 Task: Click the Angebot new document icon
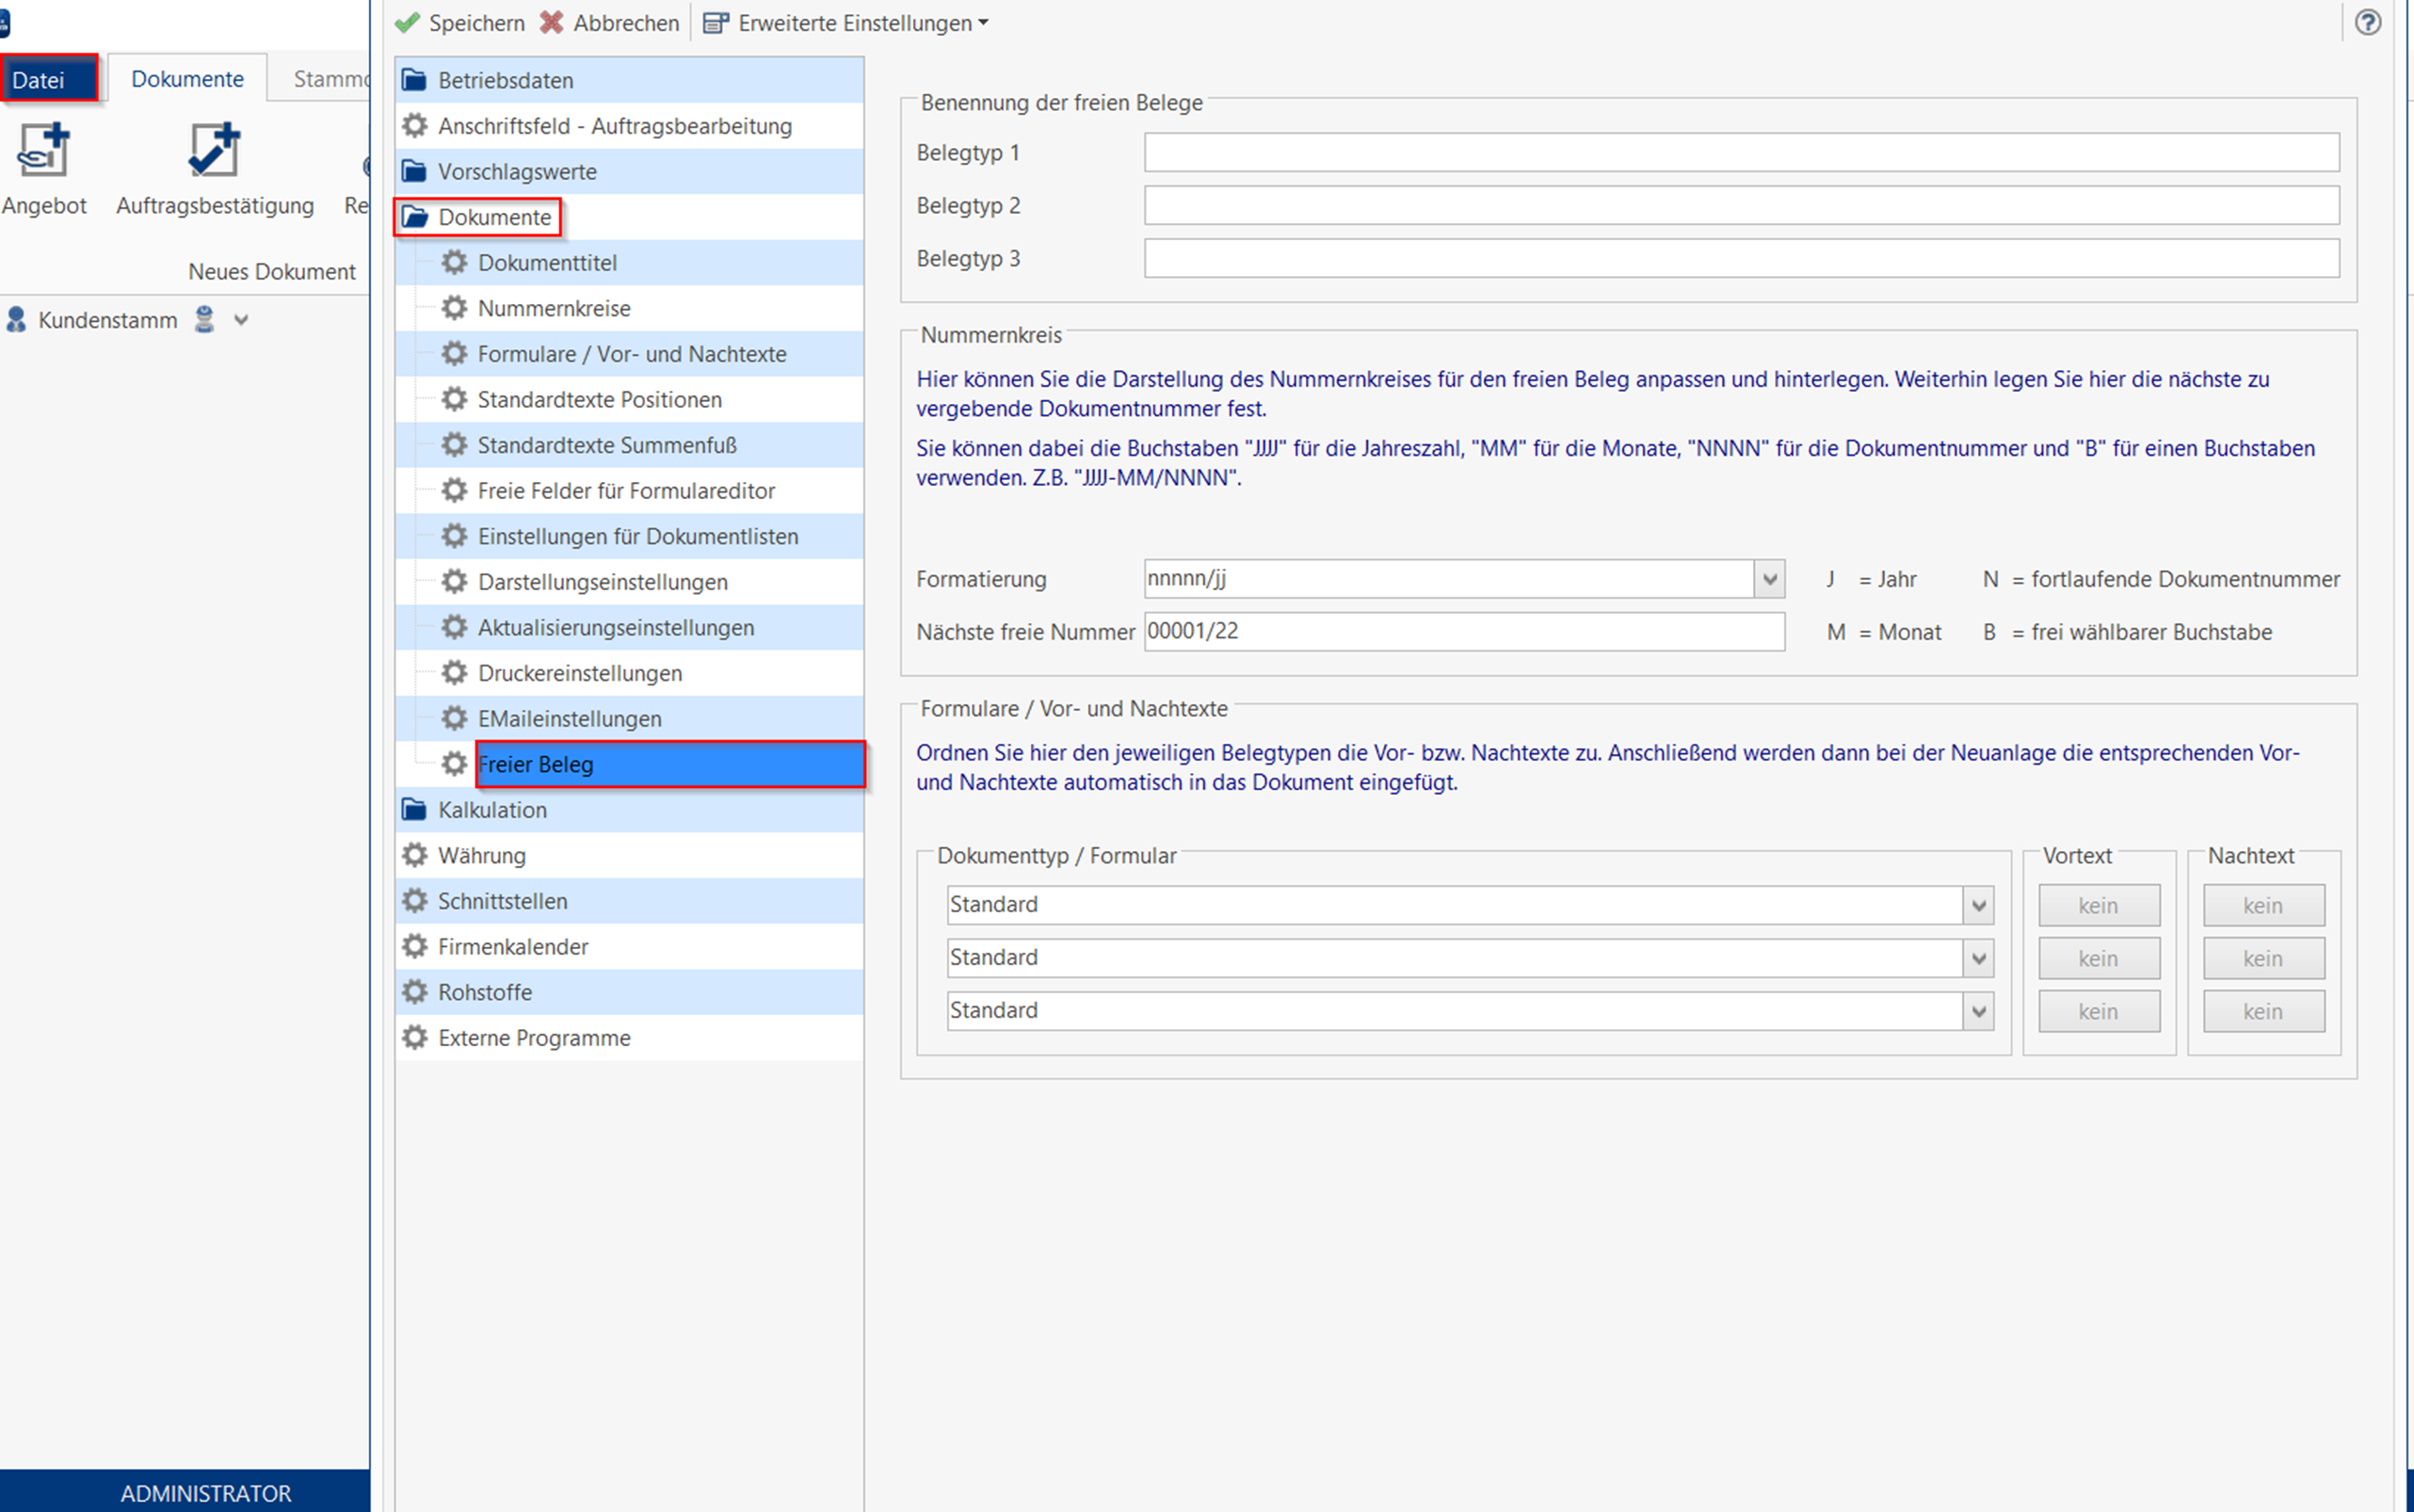[43, 151]
